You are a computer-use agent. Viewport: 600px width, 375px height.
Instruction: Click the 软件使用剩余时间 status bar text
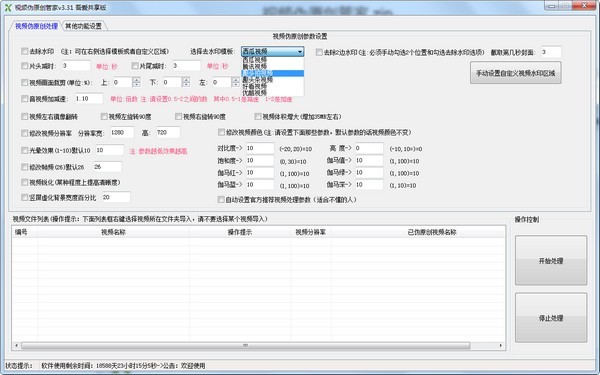(x=123, y=366)
